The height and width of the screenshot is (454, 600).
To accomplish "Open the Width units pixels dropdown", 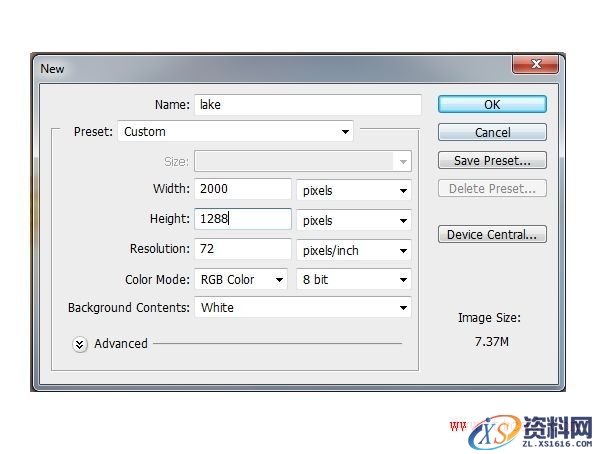I will [x=354, y=190].
